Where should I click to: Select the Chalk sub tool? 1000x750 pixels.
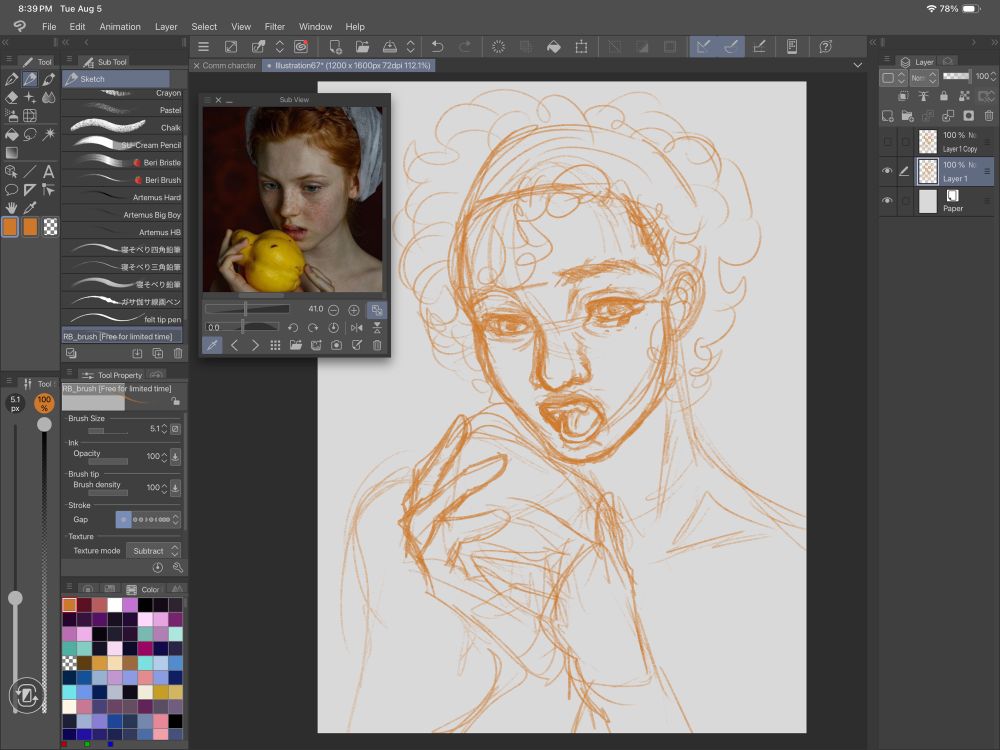pyautogui.click(x=122, y=128)
